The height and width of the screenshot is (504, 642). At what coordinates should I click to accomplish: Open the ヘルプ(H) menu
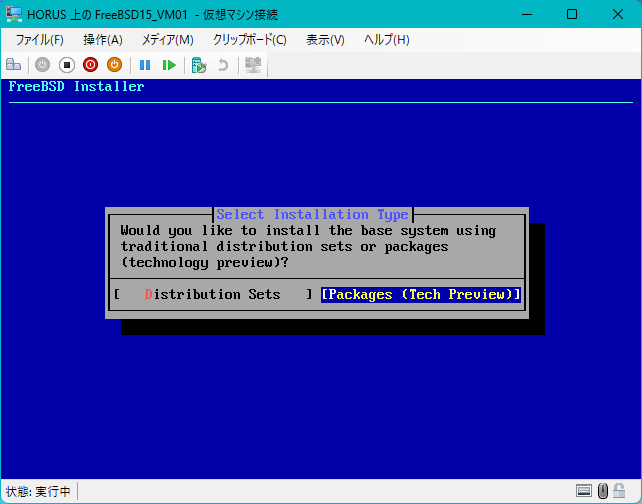387,40
